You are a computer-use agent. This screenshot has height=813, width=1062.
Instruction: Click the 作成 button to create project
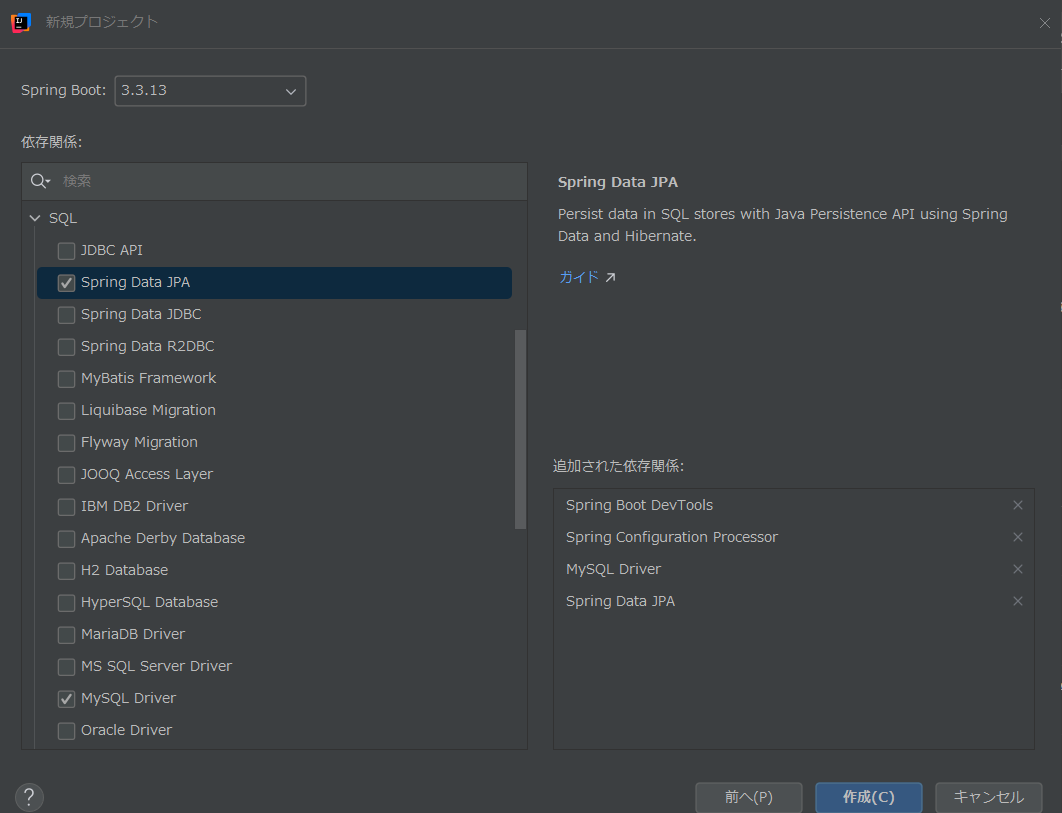868,797
